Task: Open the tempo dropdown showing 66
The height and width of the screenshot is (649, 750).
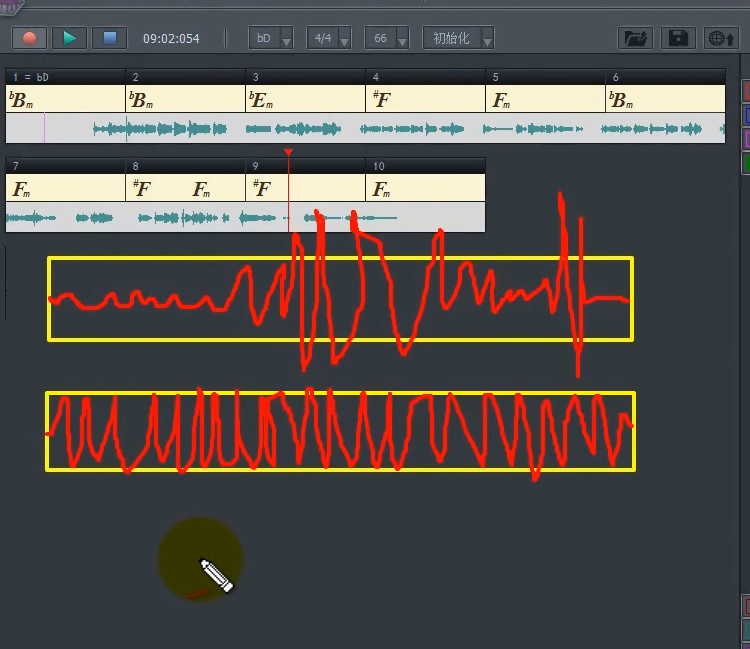Action: (x=387, y=38)
